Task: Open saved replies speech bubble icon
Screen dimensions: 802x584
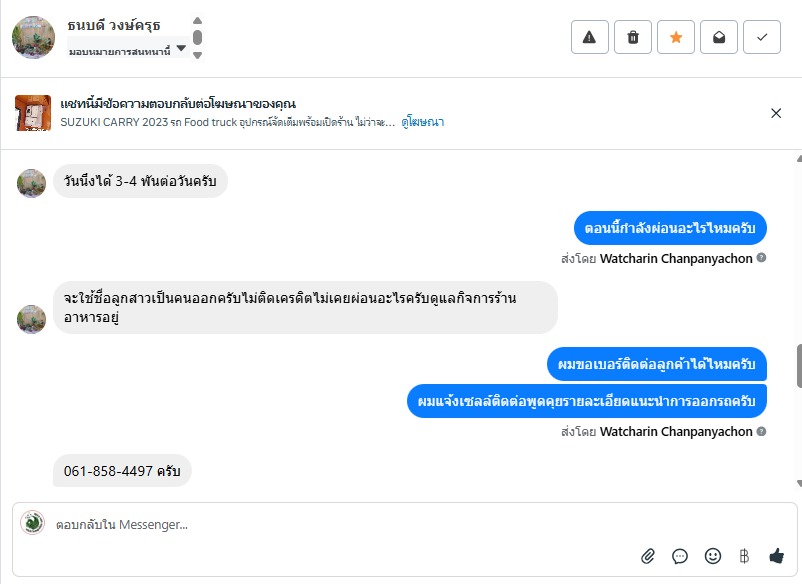Action: point(680,556)
